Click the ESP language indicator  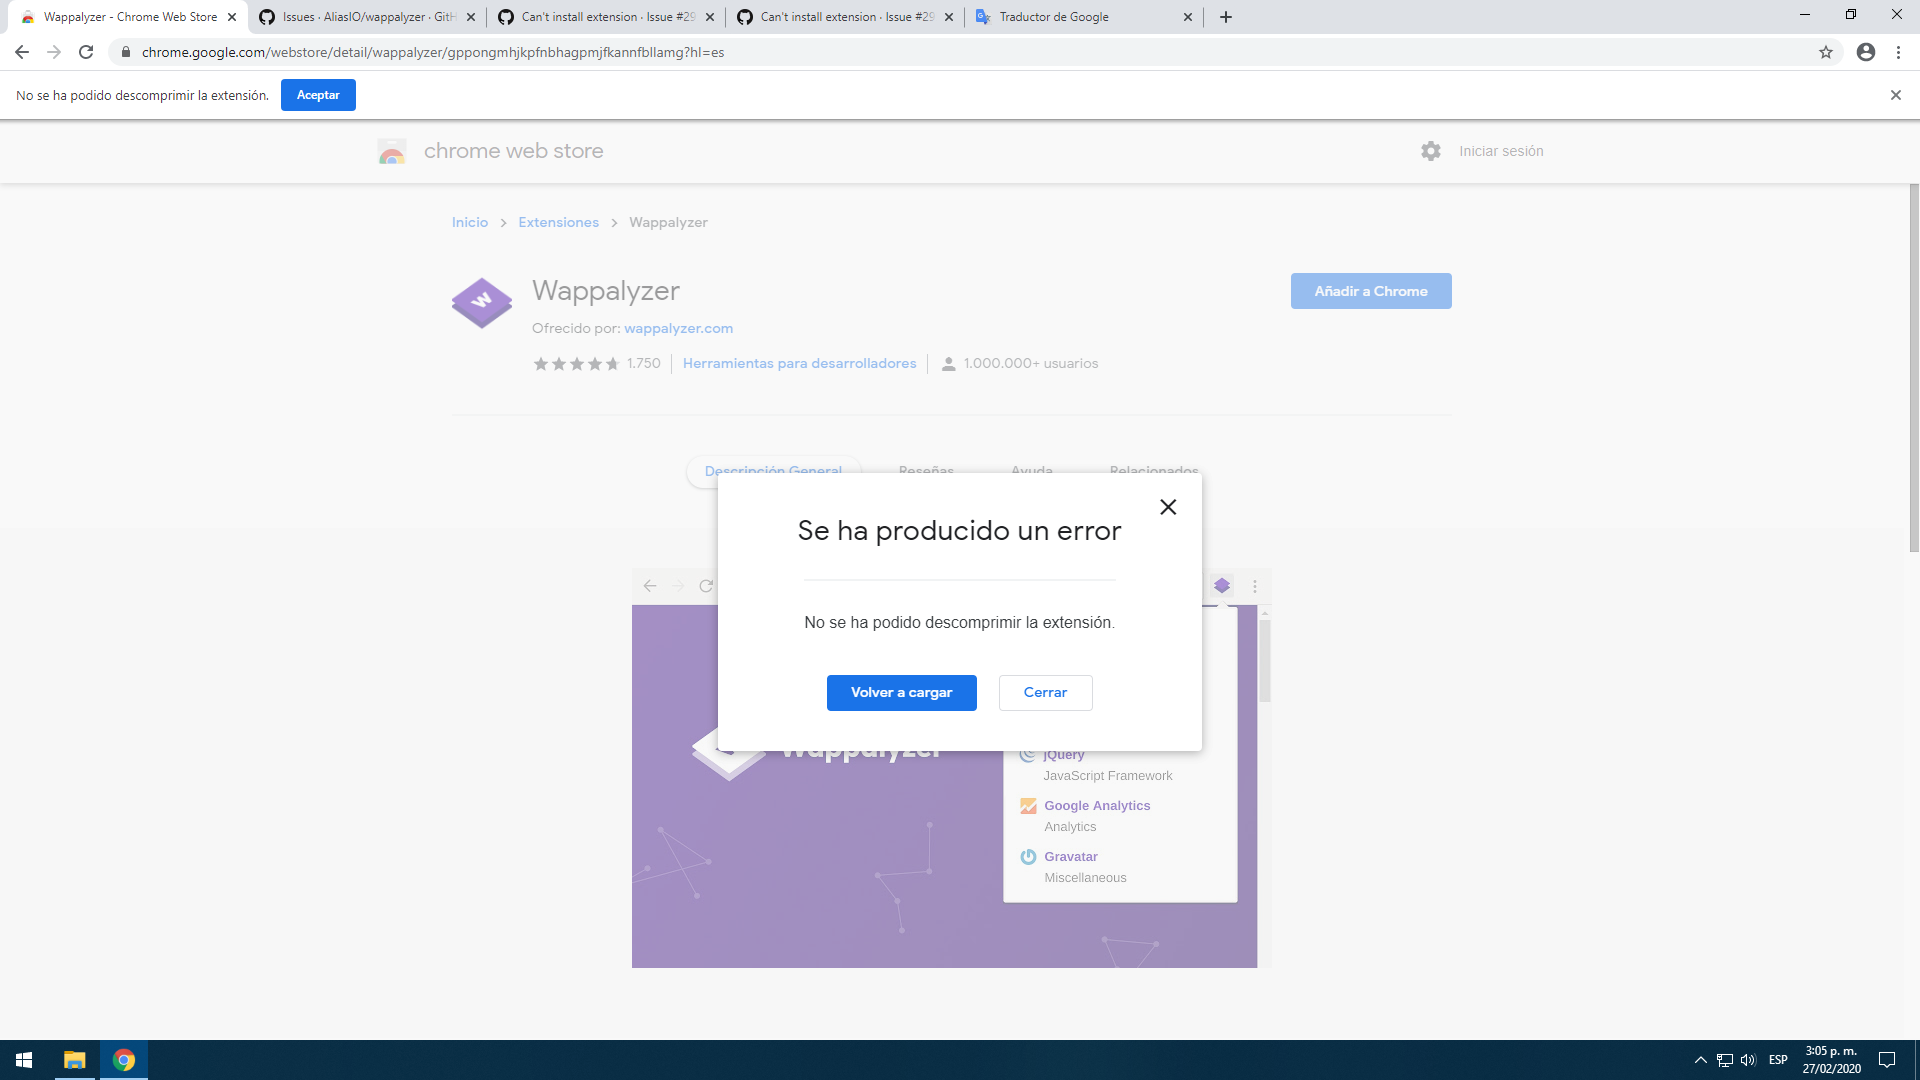point(1778,1060)
